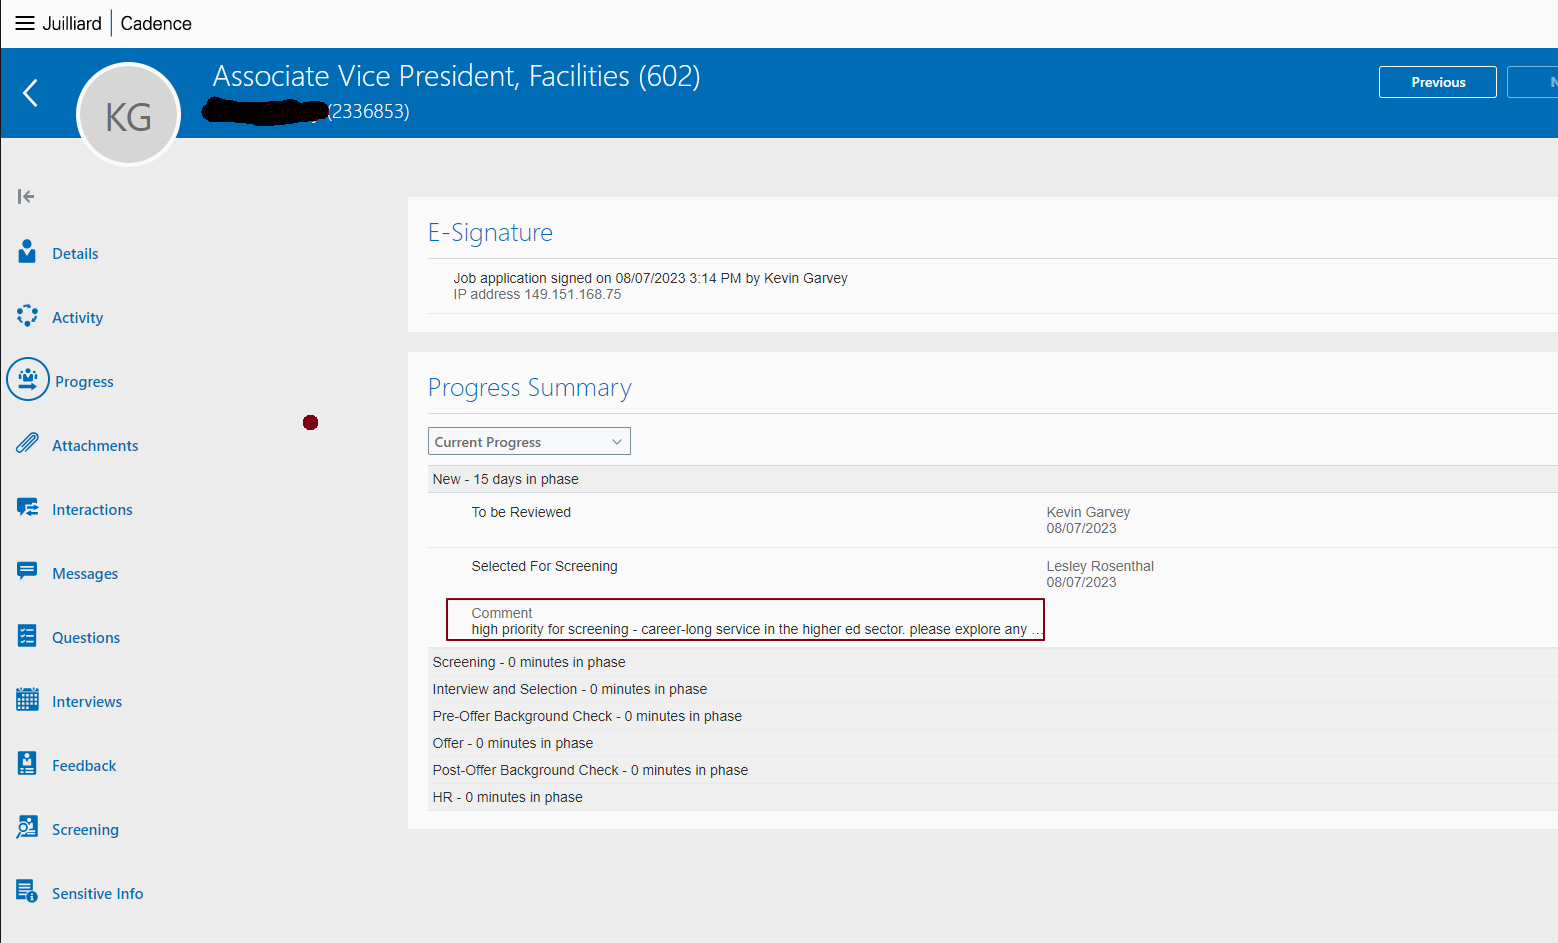Click 'Interview and Selection' phase row
Image resolution: width=1558 pixels, height=943 pixels.
click(x=992, y=689)
